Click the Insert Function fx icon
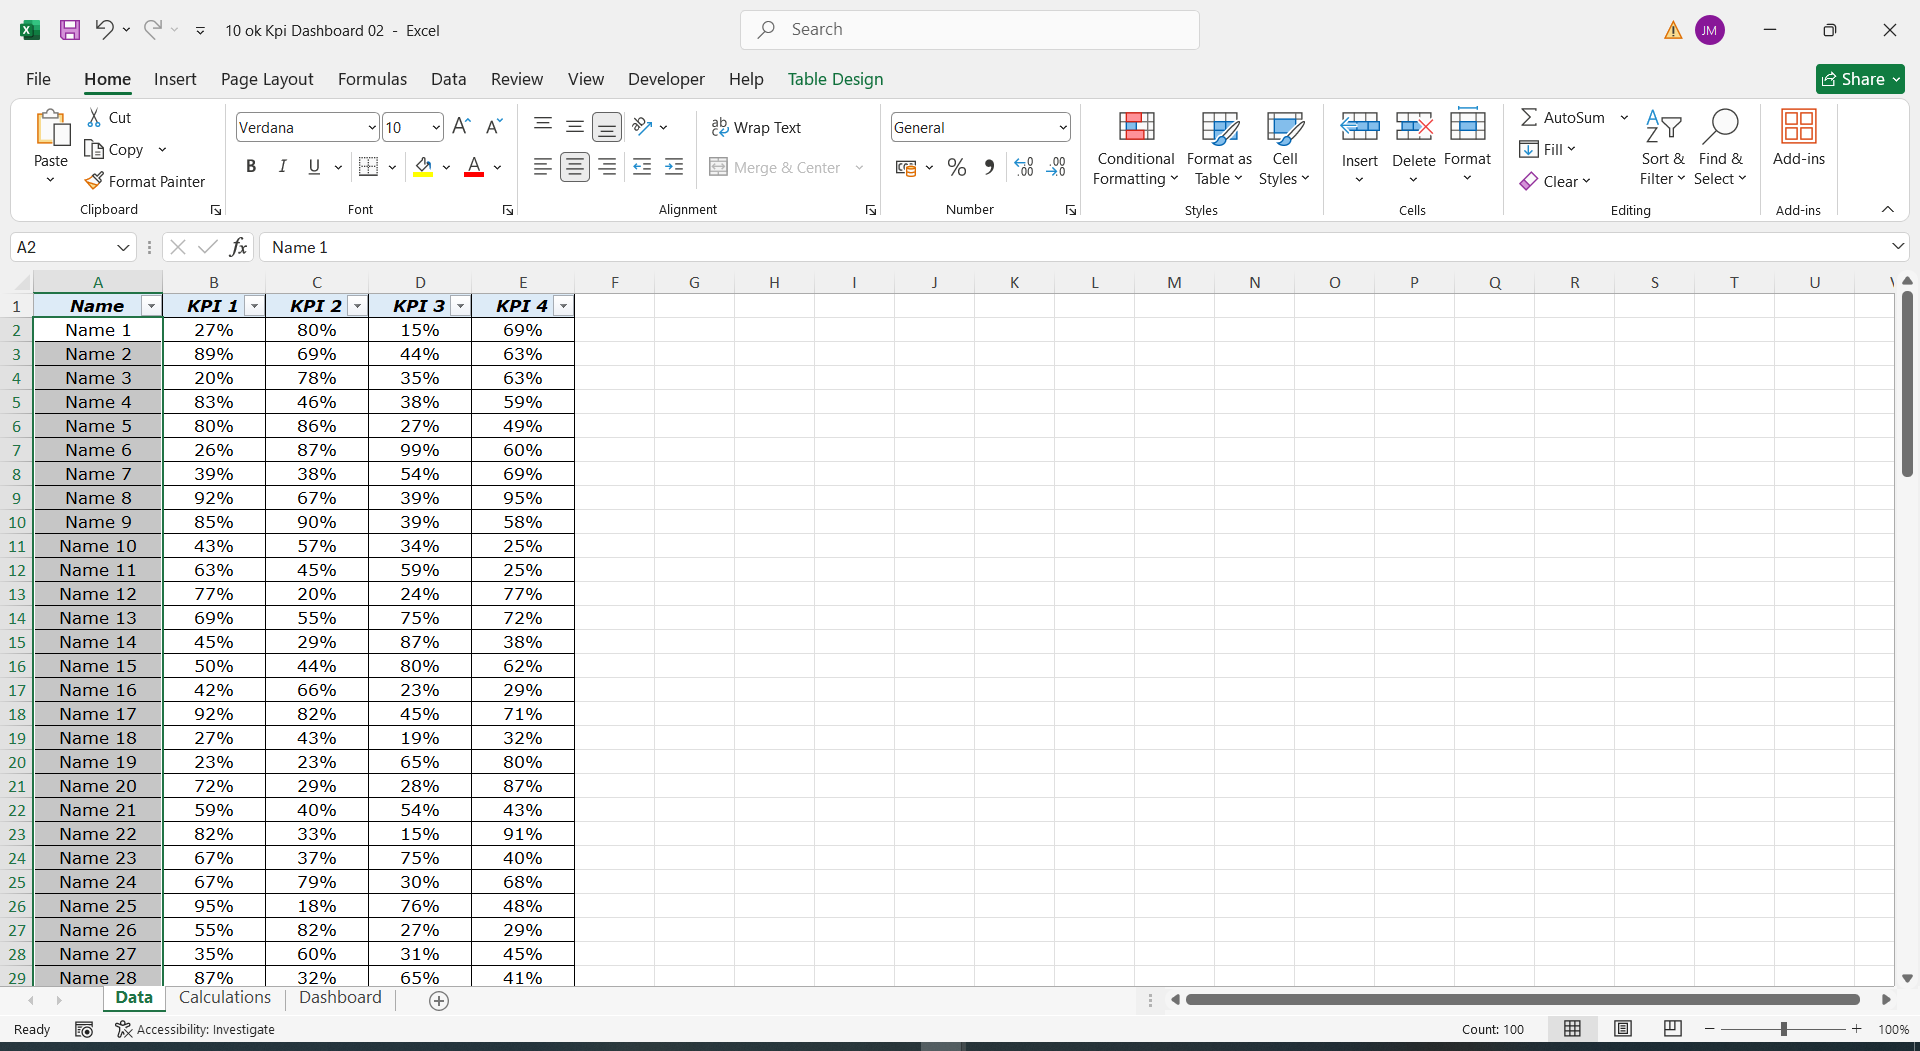The height and width of the screenshot is (1051, 1920). click(238, 247)
